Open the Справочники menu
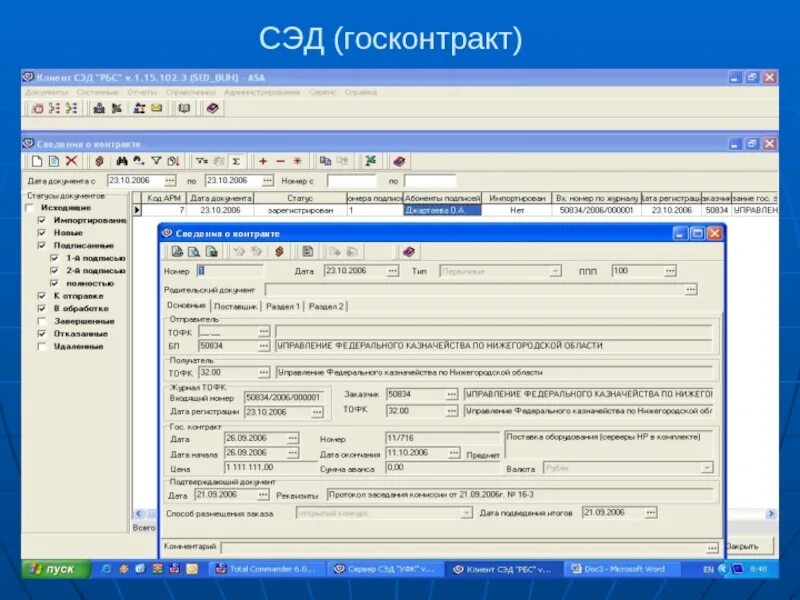 pyautogui.click(x=190, y=92)
